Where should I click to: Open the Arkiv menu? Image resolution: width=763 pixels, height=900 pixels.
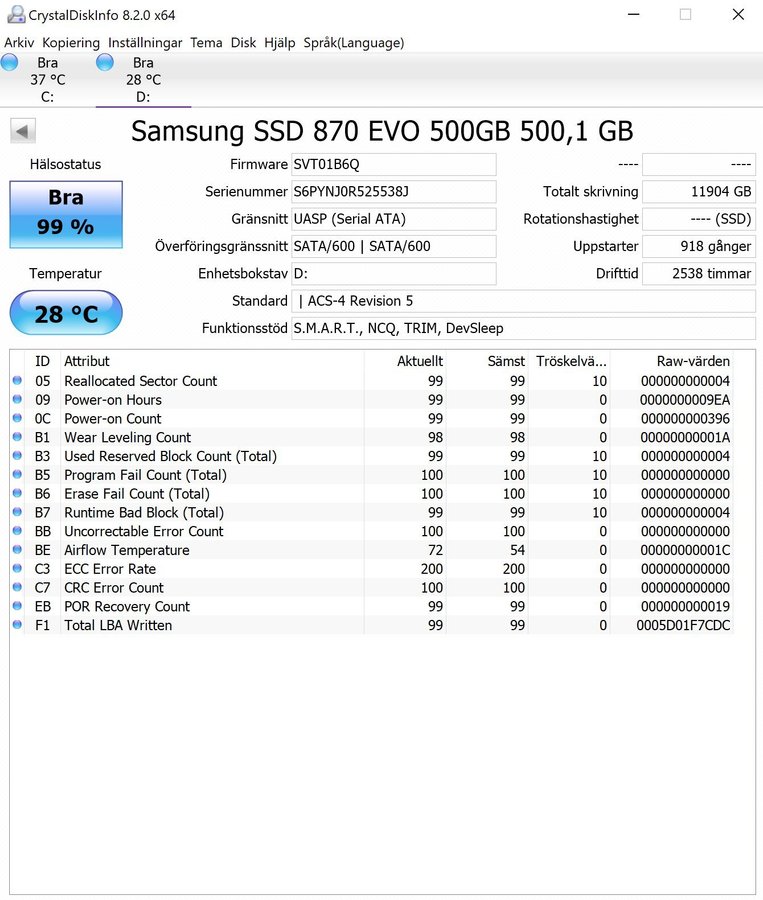(19, 42)
